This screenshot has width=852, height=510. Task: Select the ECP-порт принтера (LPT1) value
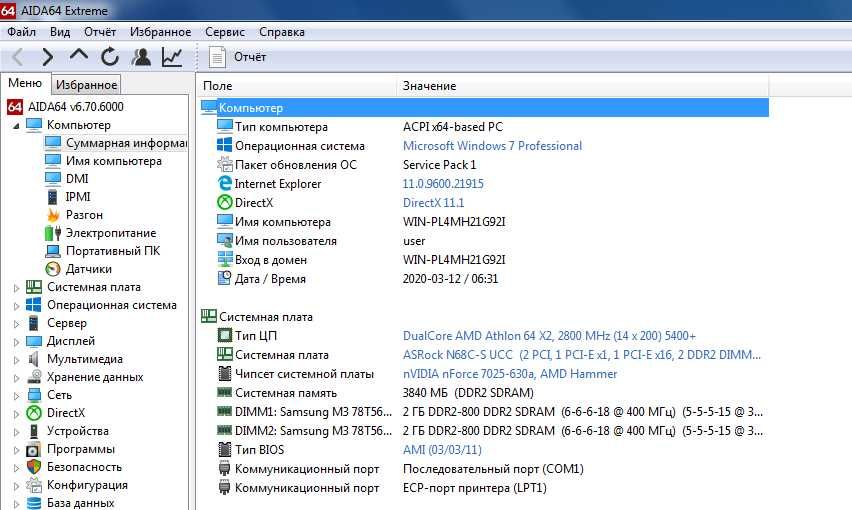click(474, 488)
